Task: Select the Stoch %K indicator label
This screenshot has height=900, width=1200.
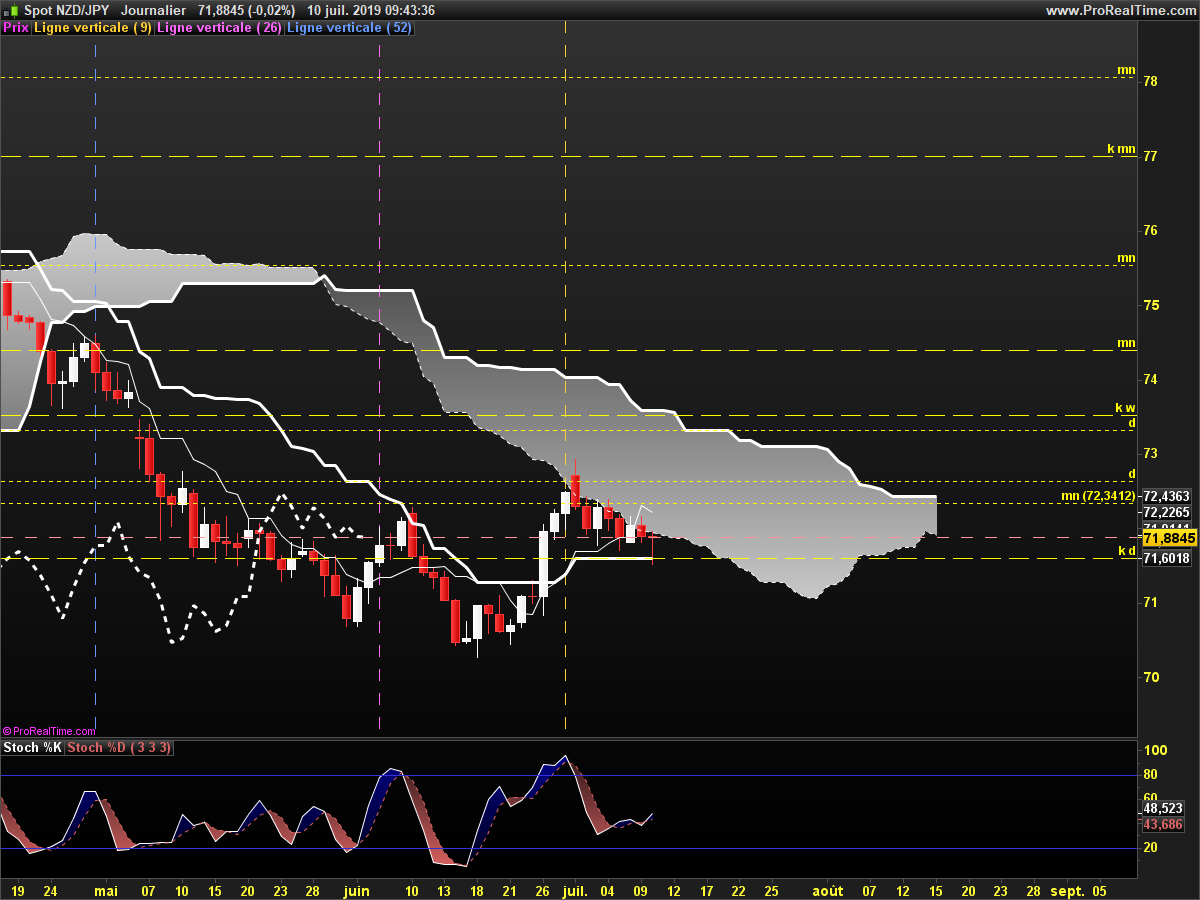Action: click(x=33, y=748)
